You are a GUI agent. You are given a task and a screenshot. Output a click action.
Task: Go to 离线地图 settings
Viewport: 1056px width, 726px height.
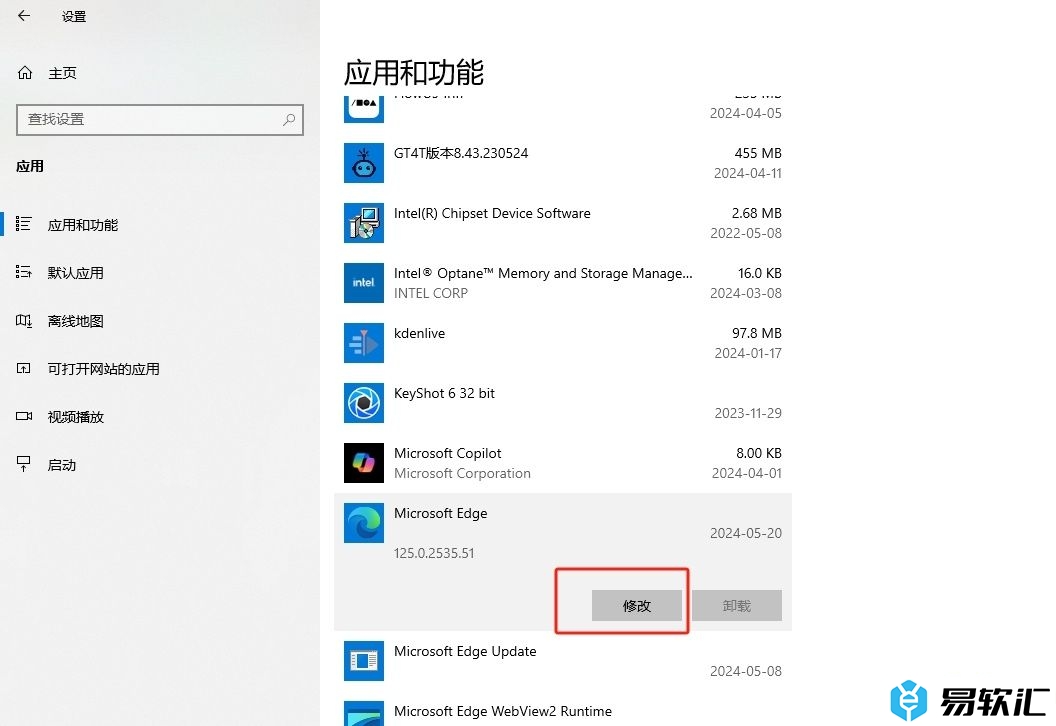click(75, 321)
